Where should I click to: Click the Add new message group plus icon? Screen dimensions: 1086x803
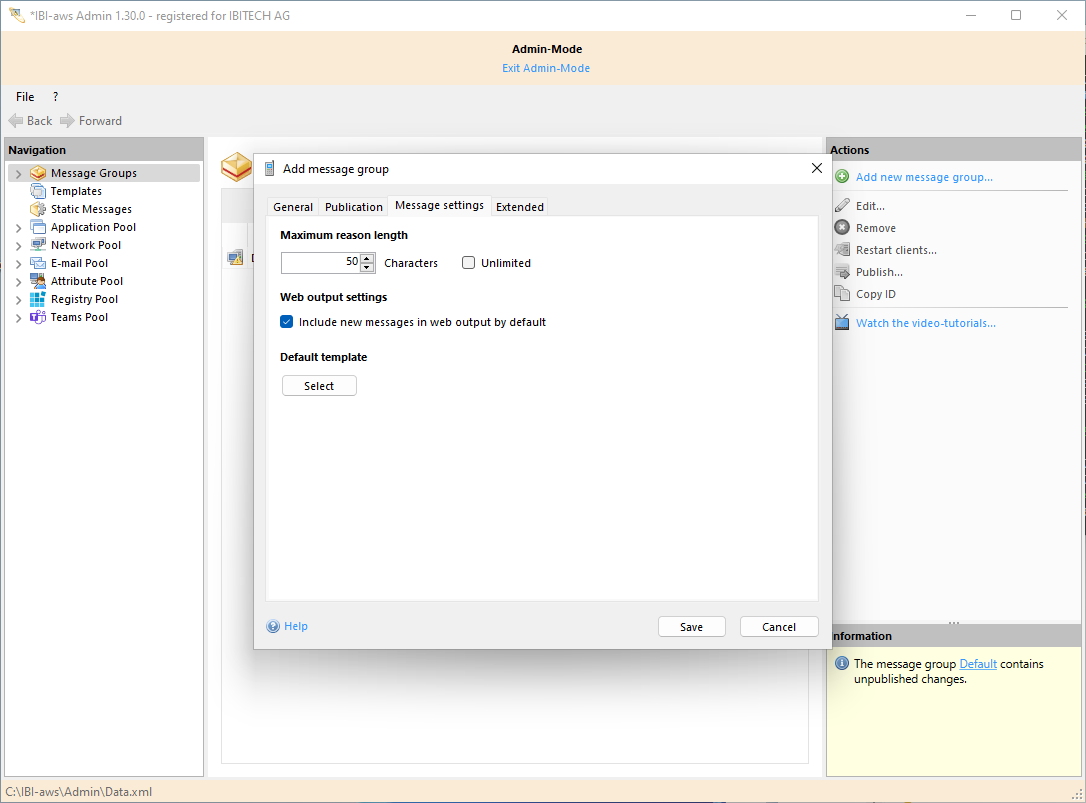[x=841, y=176]
